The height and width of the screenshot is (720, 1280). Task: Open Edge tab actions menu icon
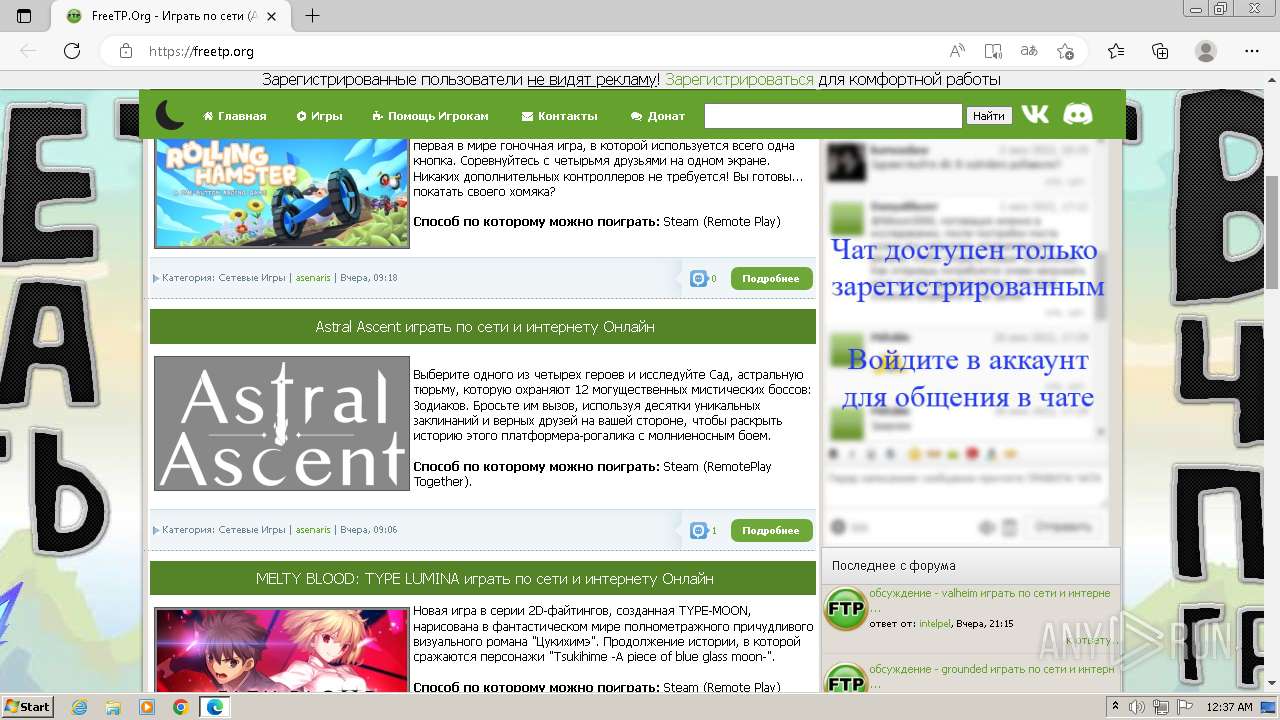pos(24,16)
